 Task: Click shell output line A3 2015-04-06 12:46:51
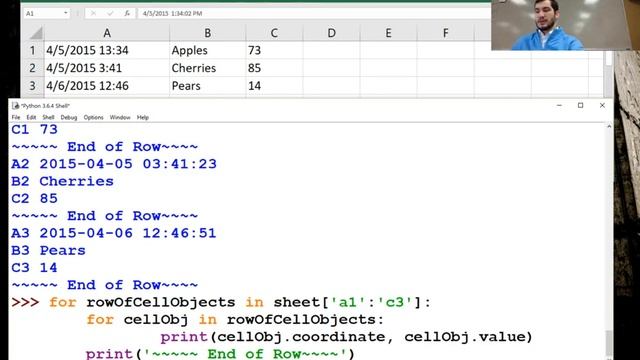114,233
